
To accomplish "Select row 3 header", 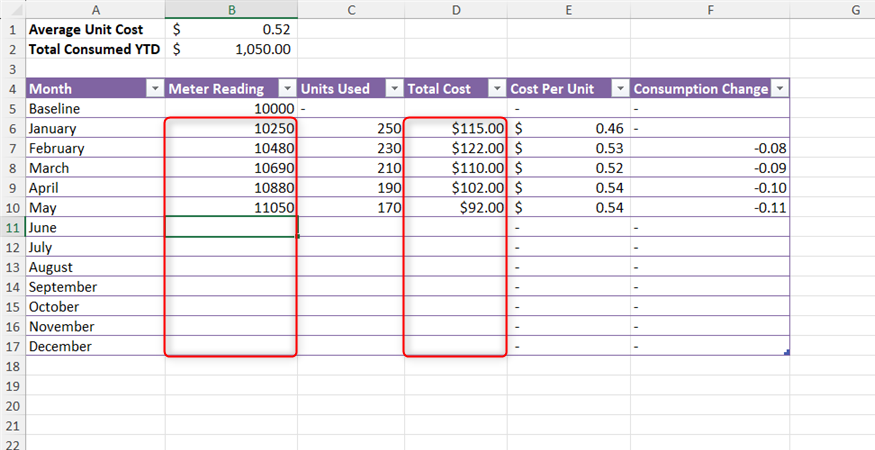I will 13,69.
